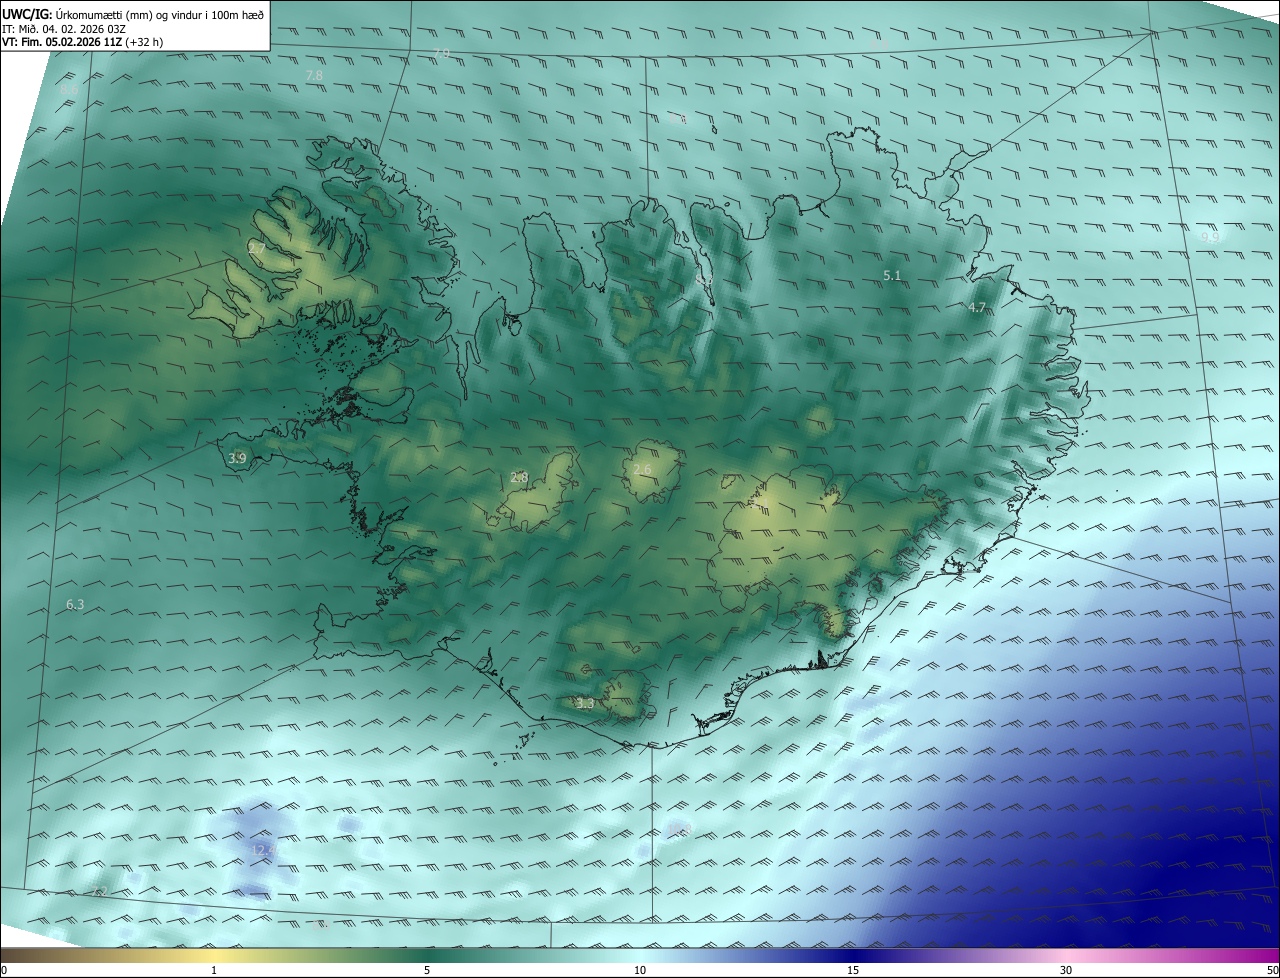The width and height of the screenshot is (1280, 978).
Task: Click the 7.9 value label on the map
Action: tap(441, 53)
